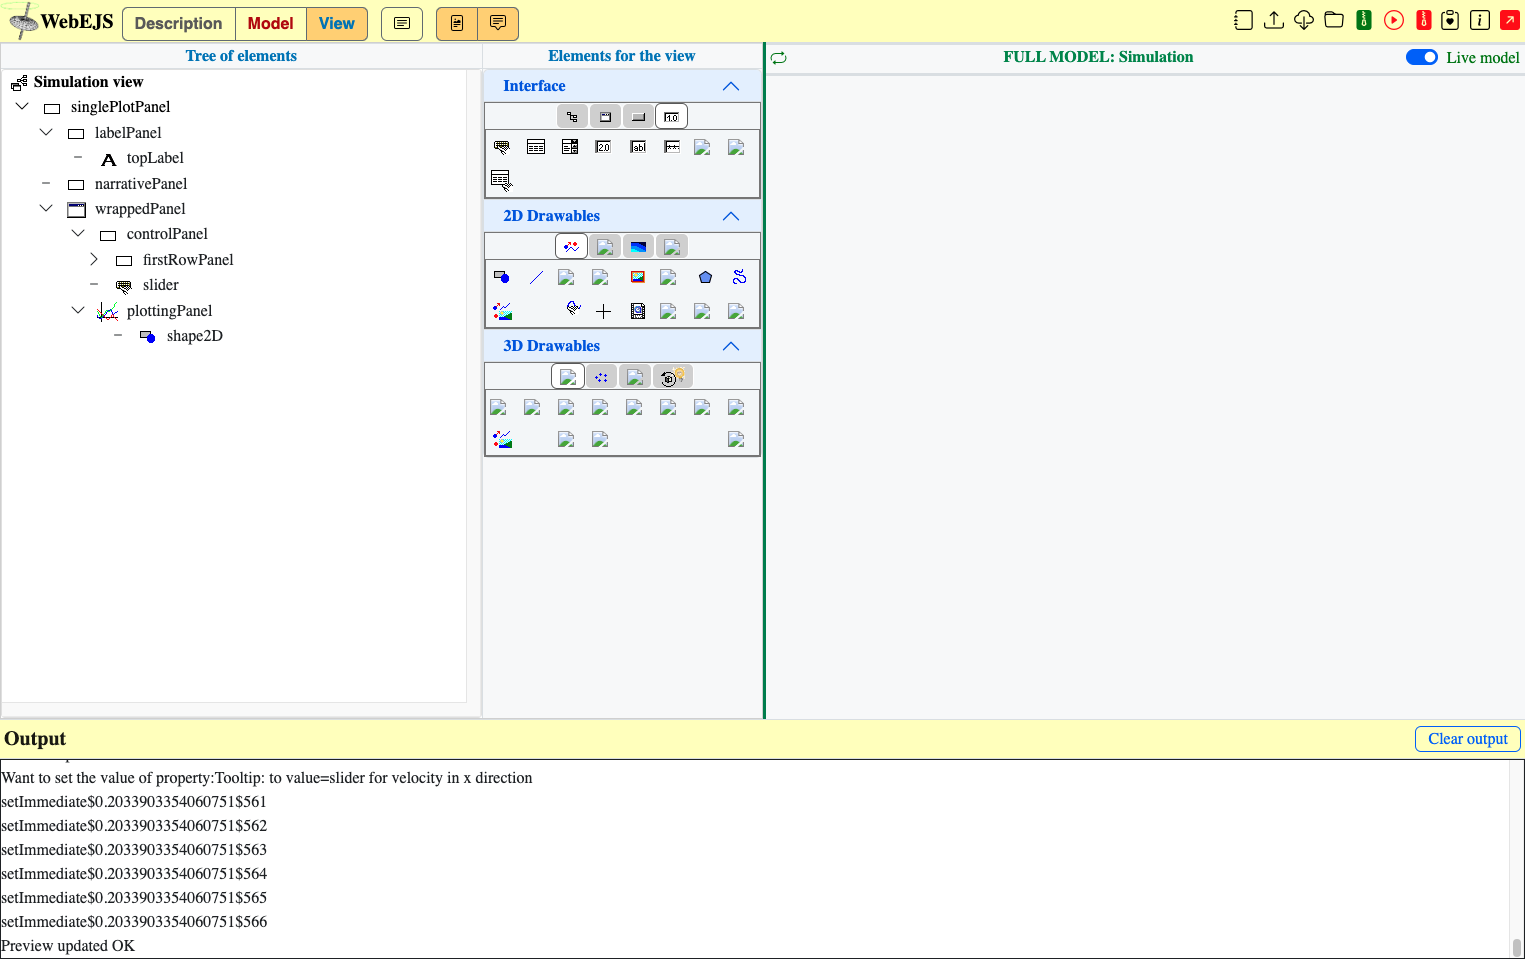
Task: Open the blue dots subtab in 3D Drawables
Action: pyautogui.click(x=601, y=376)
